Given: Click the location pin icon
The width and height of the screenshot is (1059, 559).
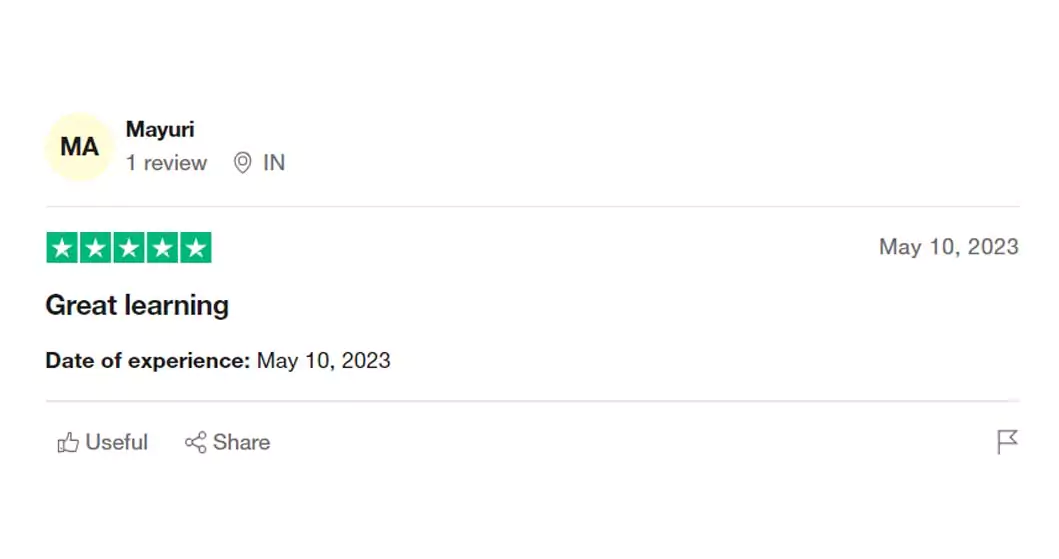Looking at the screenshot, I should coord(242,163).
